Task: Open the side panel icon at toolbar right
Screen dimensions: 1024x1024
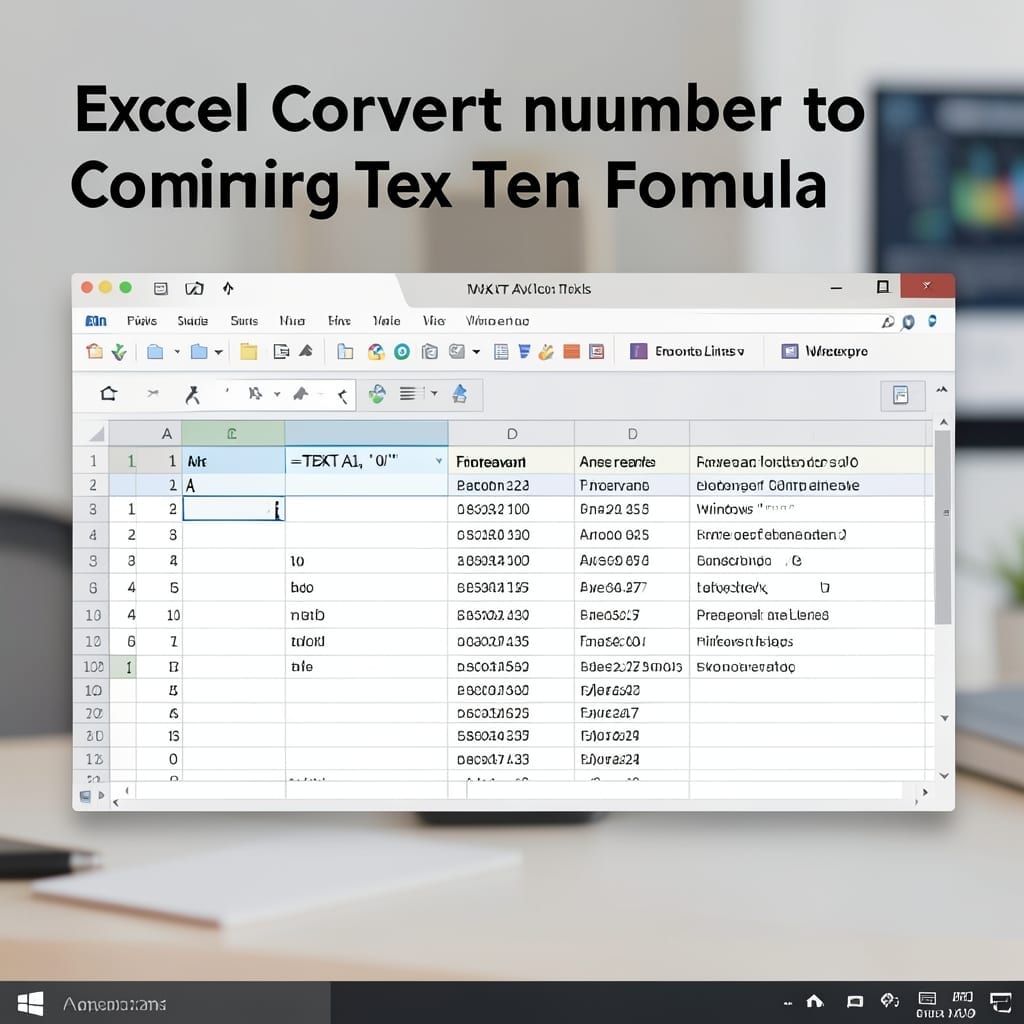Action: tap(902, 394)
